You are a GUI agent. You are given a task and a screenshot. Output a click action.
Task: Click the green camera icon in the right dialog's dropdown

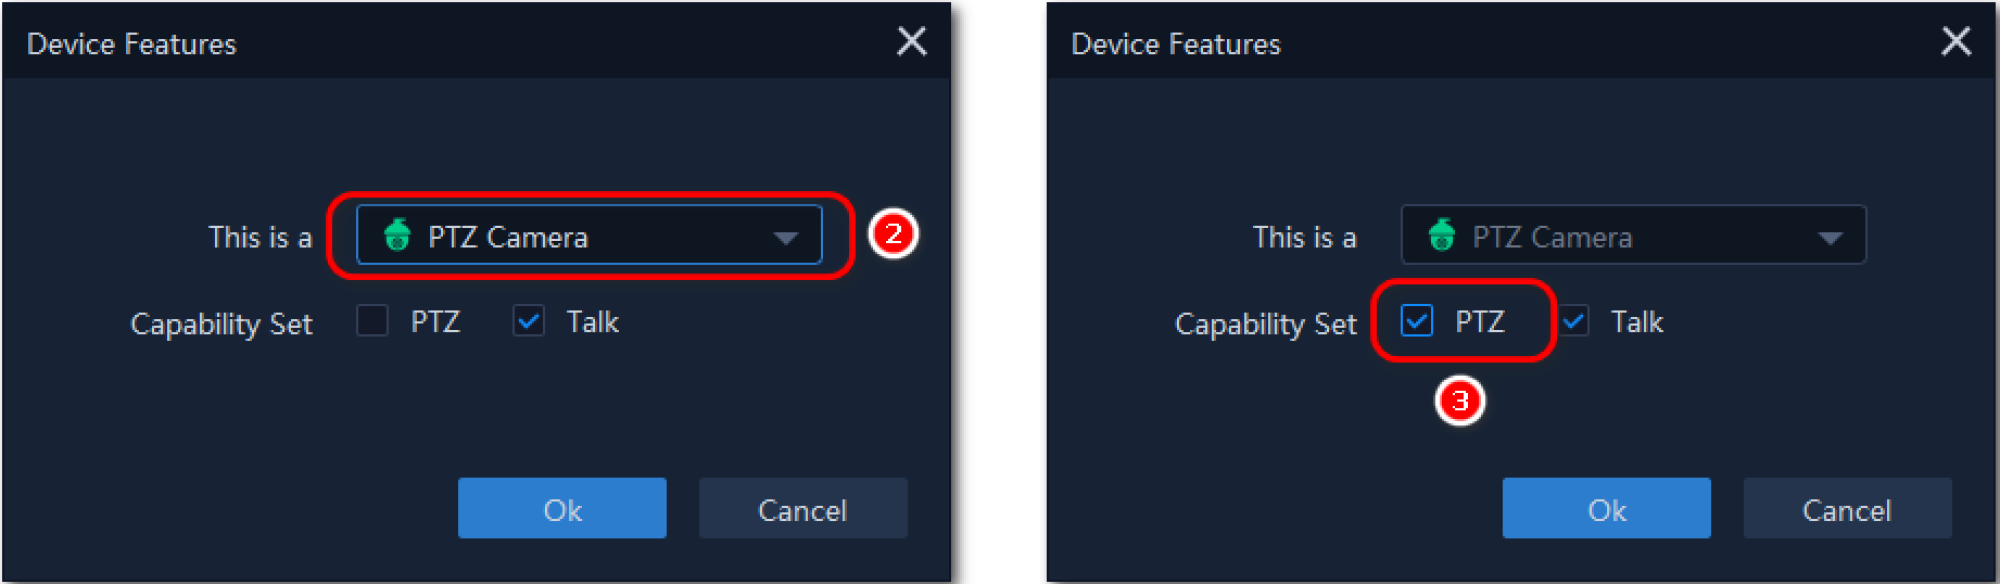[1441, 235]
